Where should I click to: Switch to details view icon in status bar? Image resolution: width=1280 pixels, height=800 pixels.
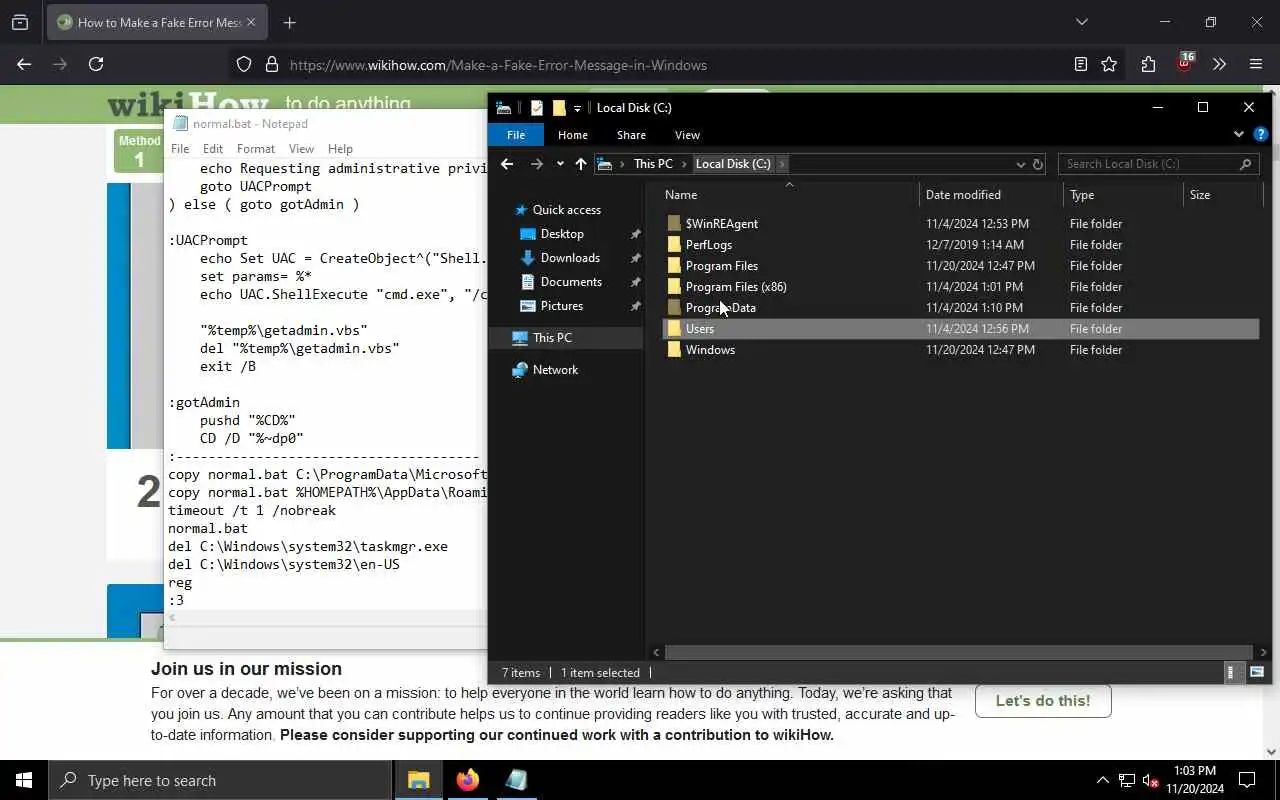click(x=1231, y=673)
